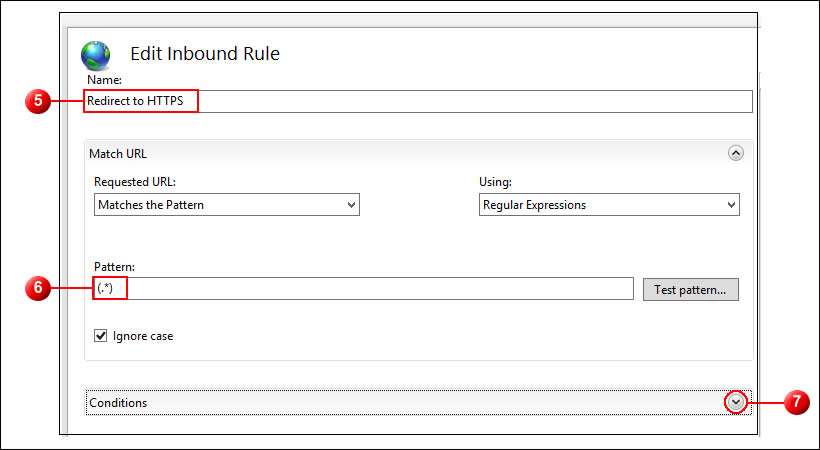Viewport: 820px width, 450px height.
Task: Click the Name field containing Redirect to HTTPS
Action: (x=418, y=101)
